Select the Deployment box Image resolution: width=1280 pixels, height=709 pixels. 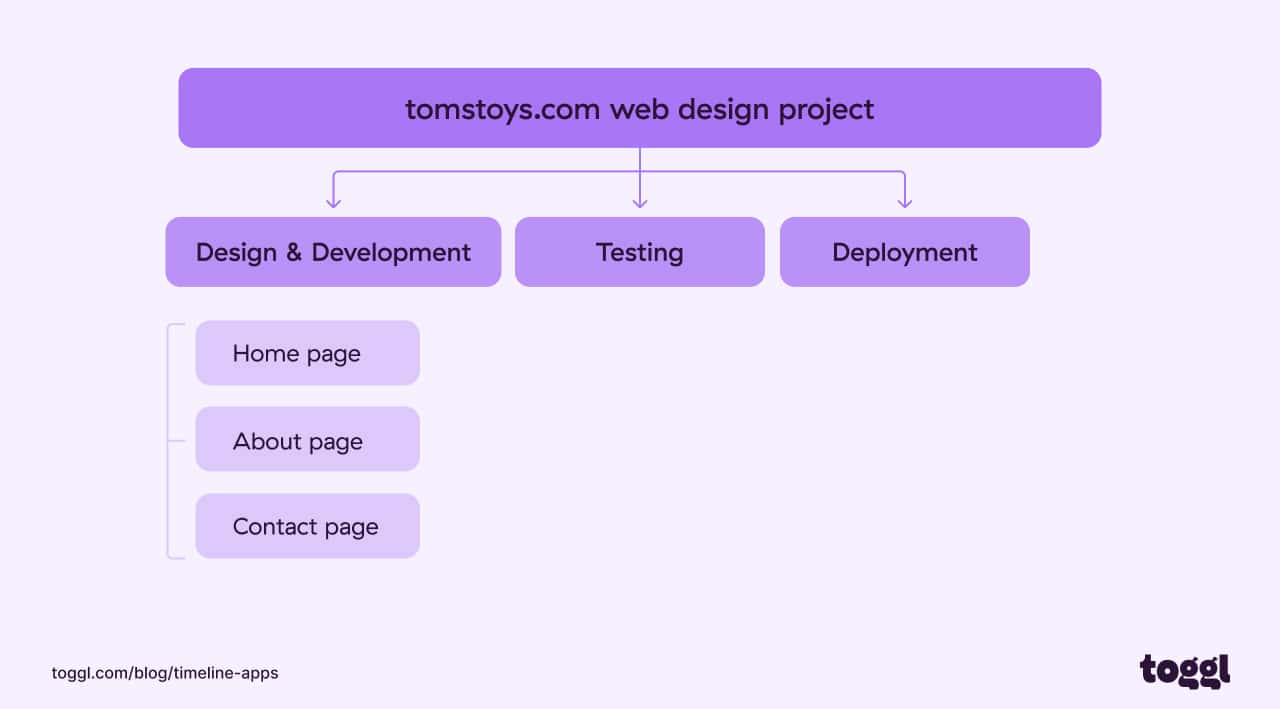pyautogui.click(x=905, y=252)
